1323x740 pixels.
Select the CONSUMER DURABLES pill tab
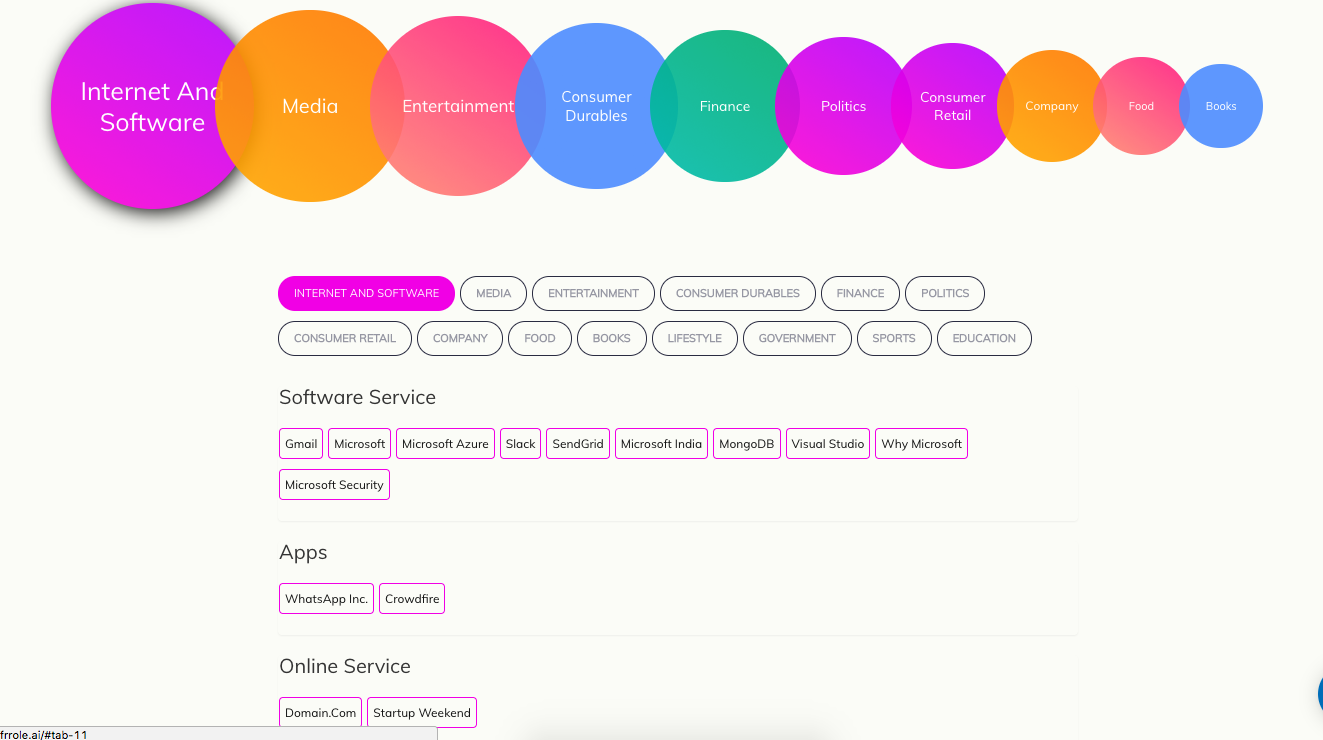point(738,294)
